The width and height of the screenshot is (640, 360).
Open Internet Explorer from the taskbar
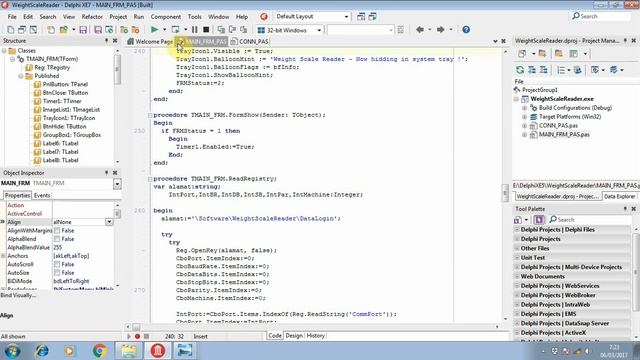41,351
